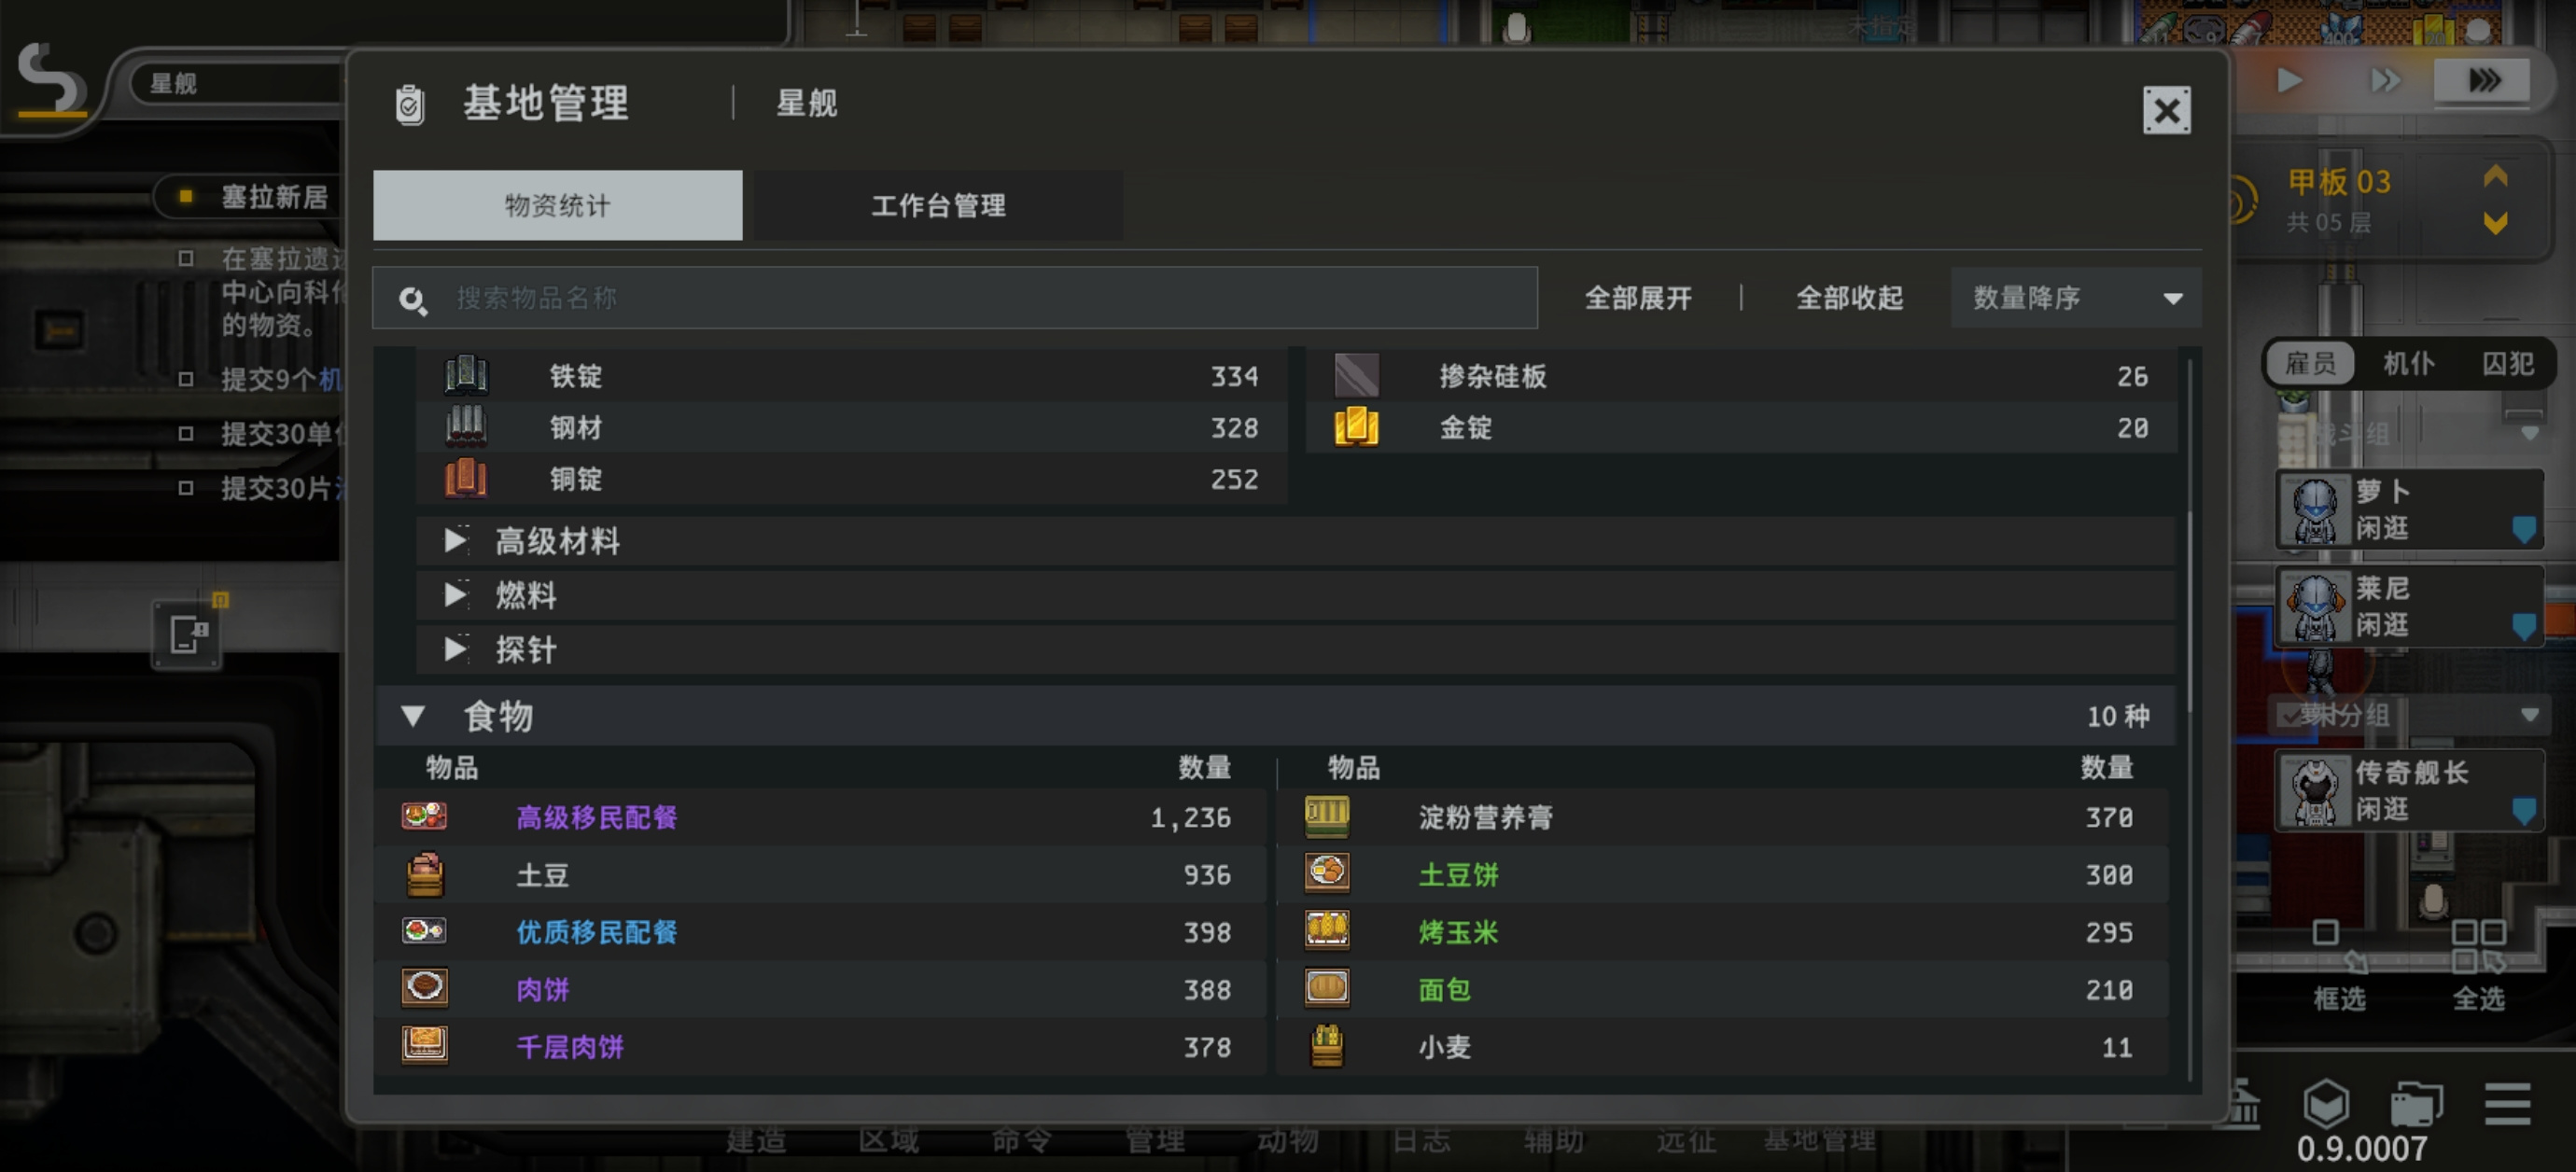
Task: Go up one deck with the up chevron
Action: [x=2494, y=177]
